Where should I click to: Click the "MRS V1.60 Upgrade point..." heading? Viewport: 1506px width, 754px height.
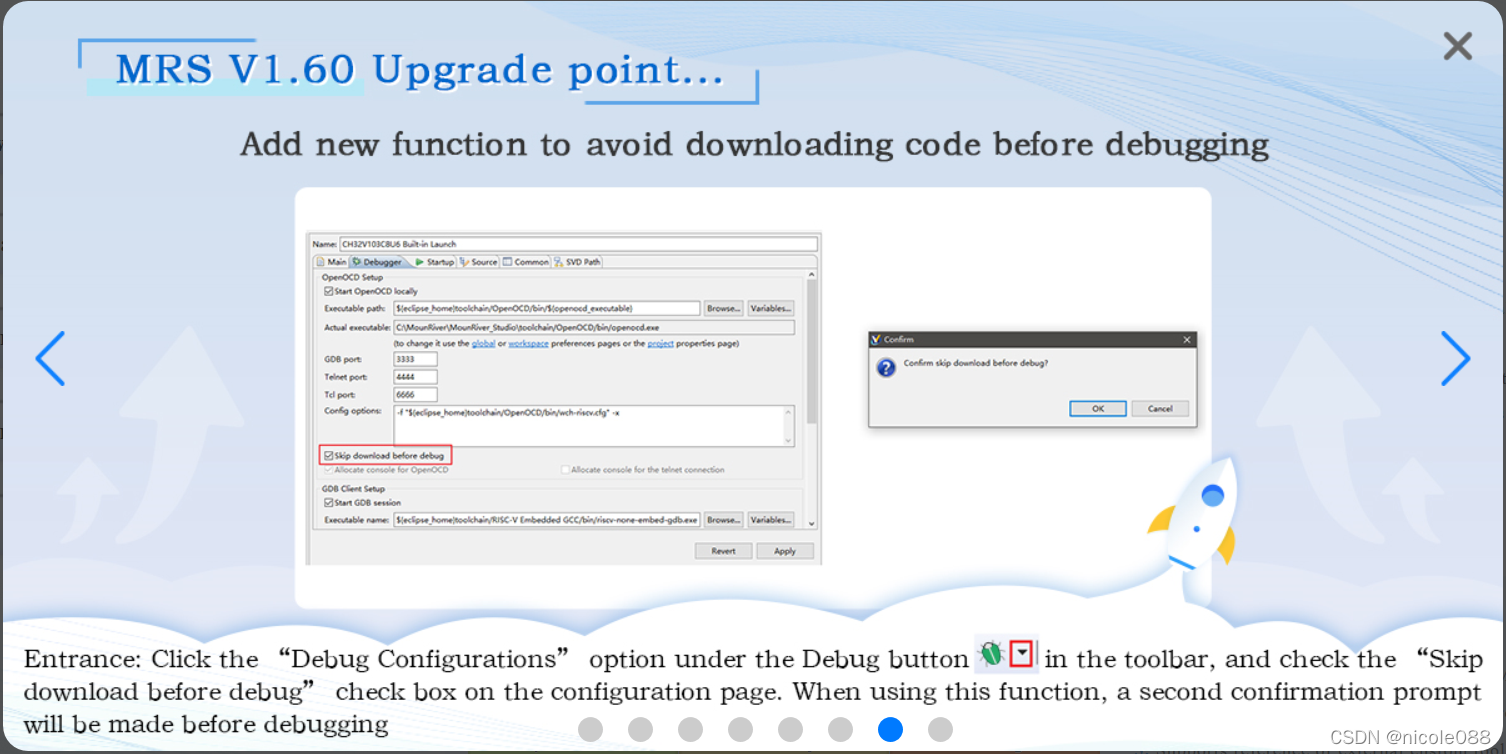[419, 70]
